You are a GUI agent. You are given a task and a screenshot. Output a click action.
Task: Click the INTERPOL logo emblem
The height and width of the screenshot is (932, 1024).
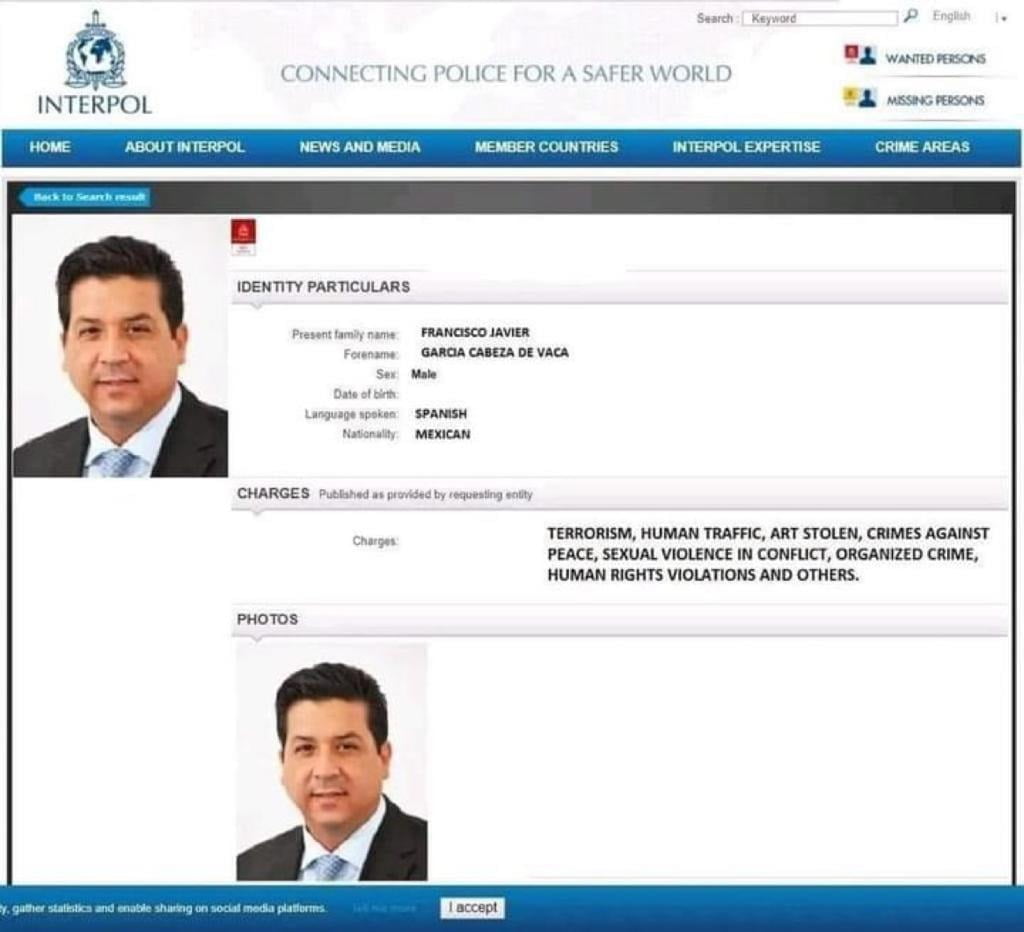pos(95,51)
